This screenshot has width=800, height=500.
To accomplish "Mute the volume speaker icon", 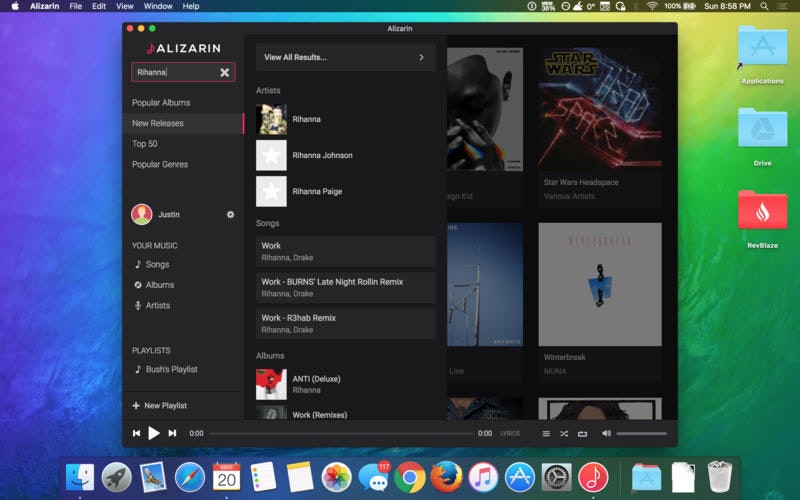I will point(606,433).
